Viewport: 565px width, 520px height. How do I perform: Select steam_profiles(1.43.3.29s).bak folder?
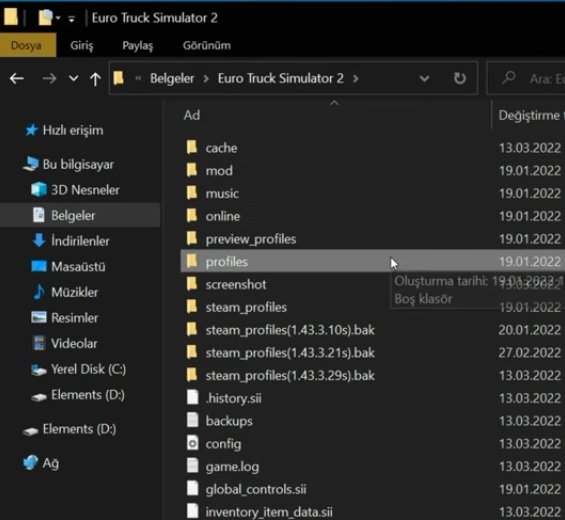coord(290,375)
